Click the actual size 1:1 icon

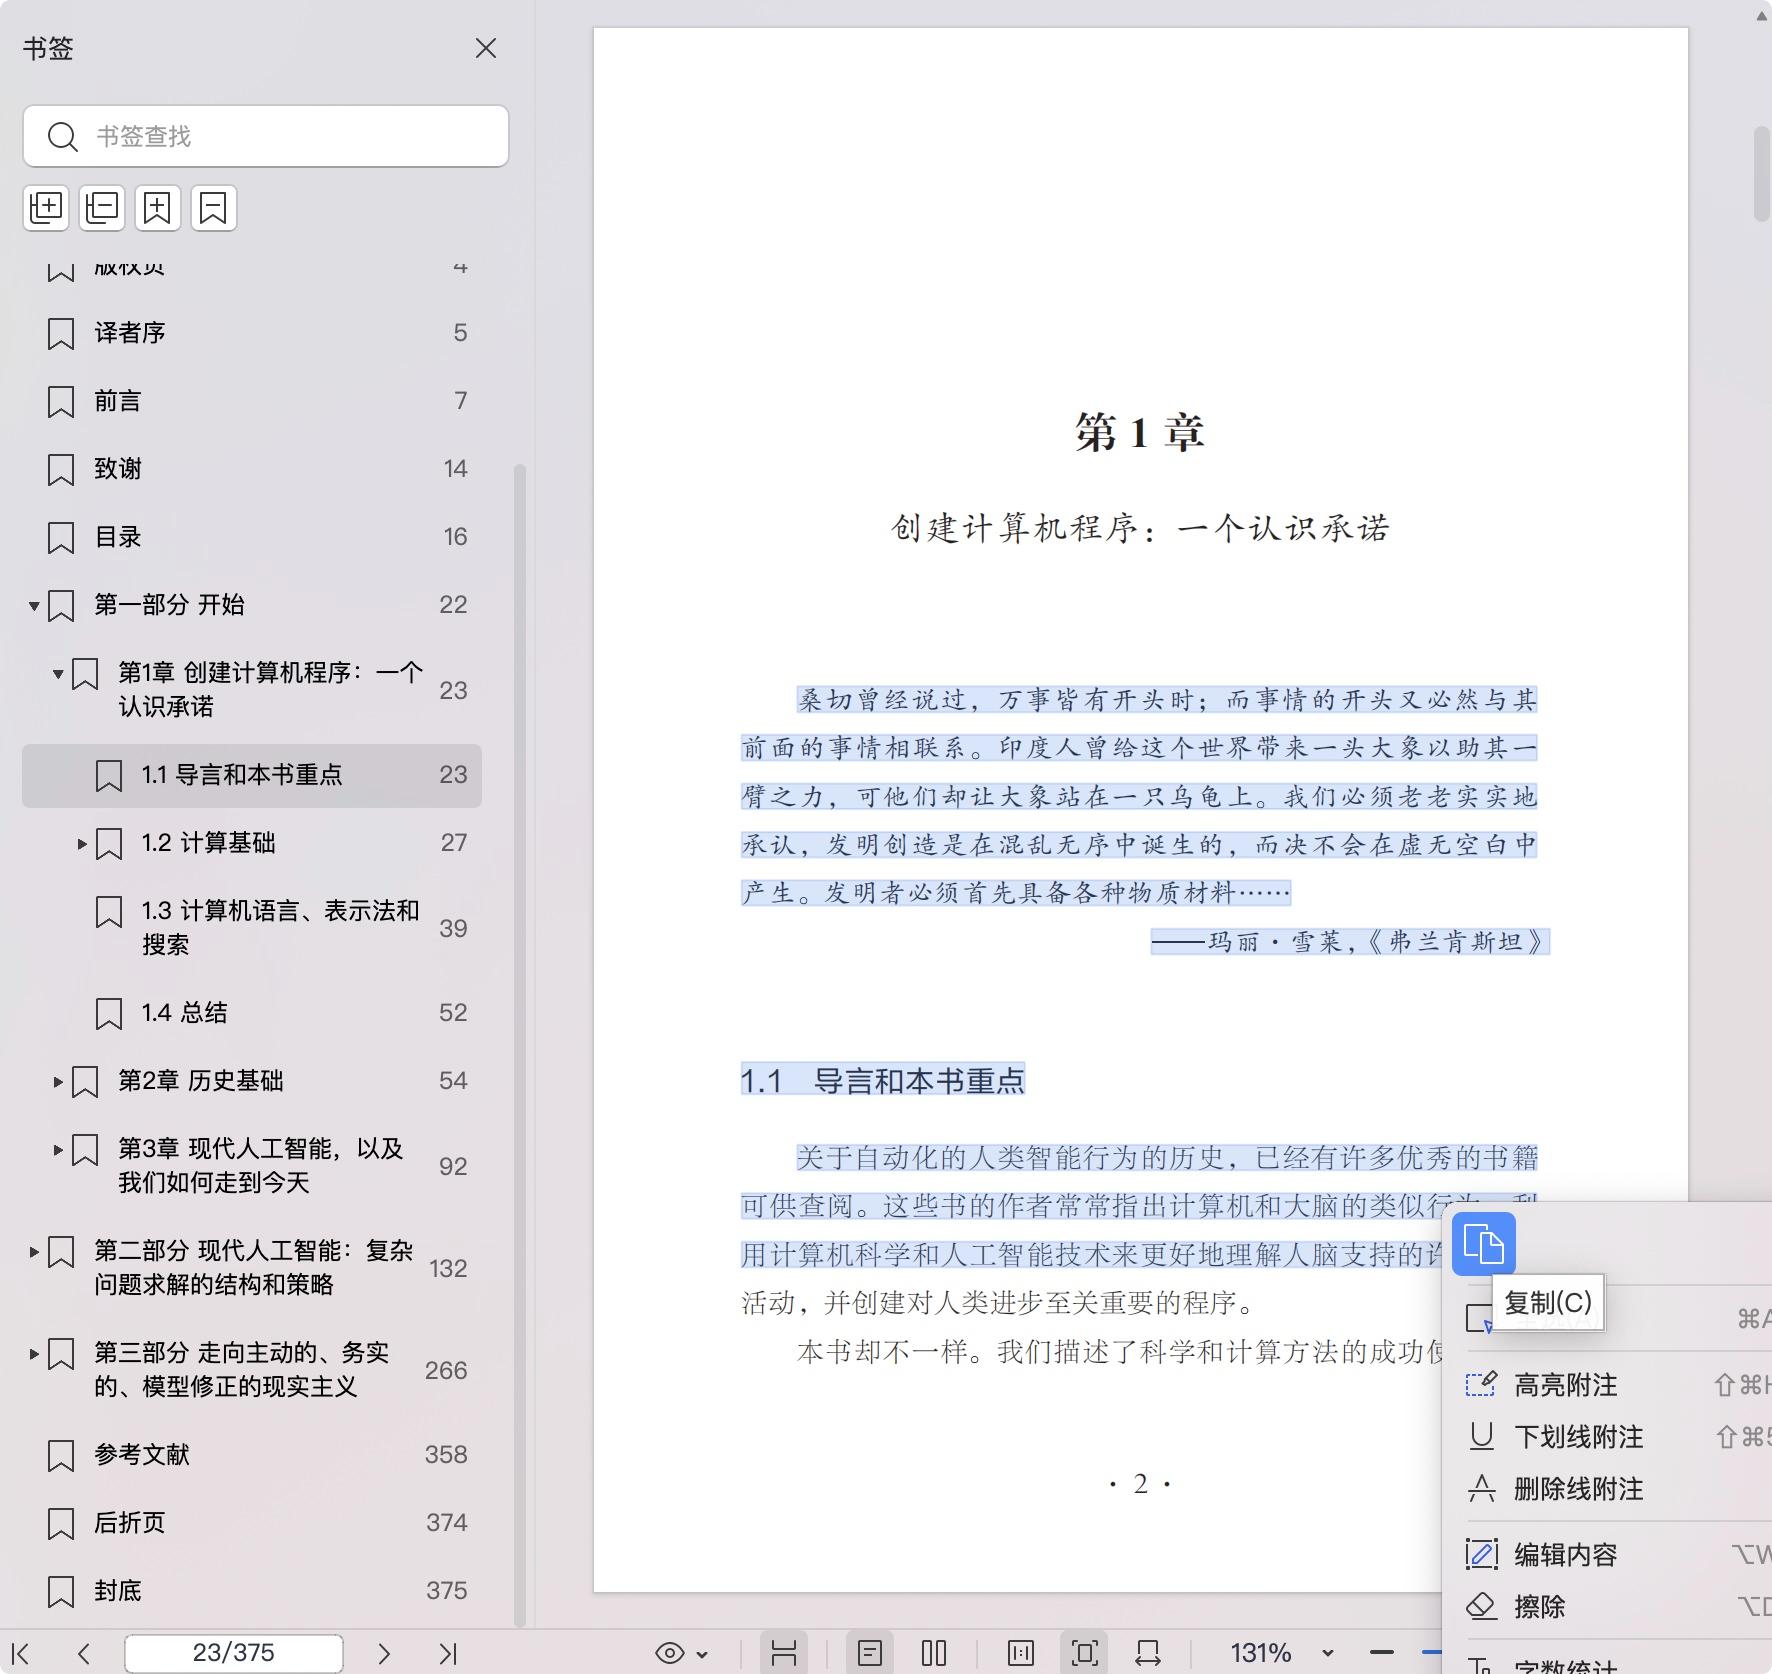[1021, 1652]
